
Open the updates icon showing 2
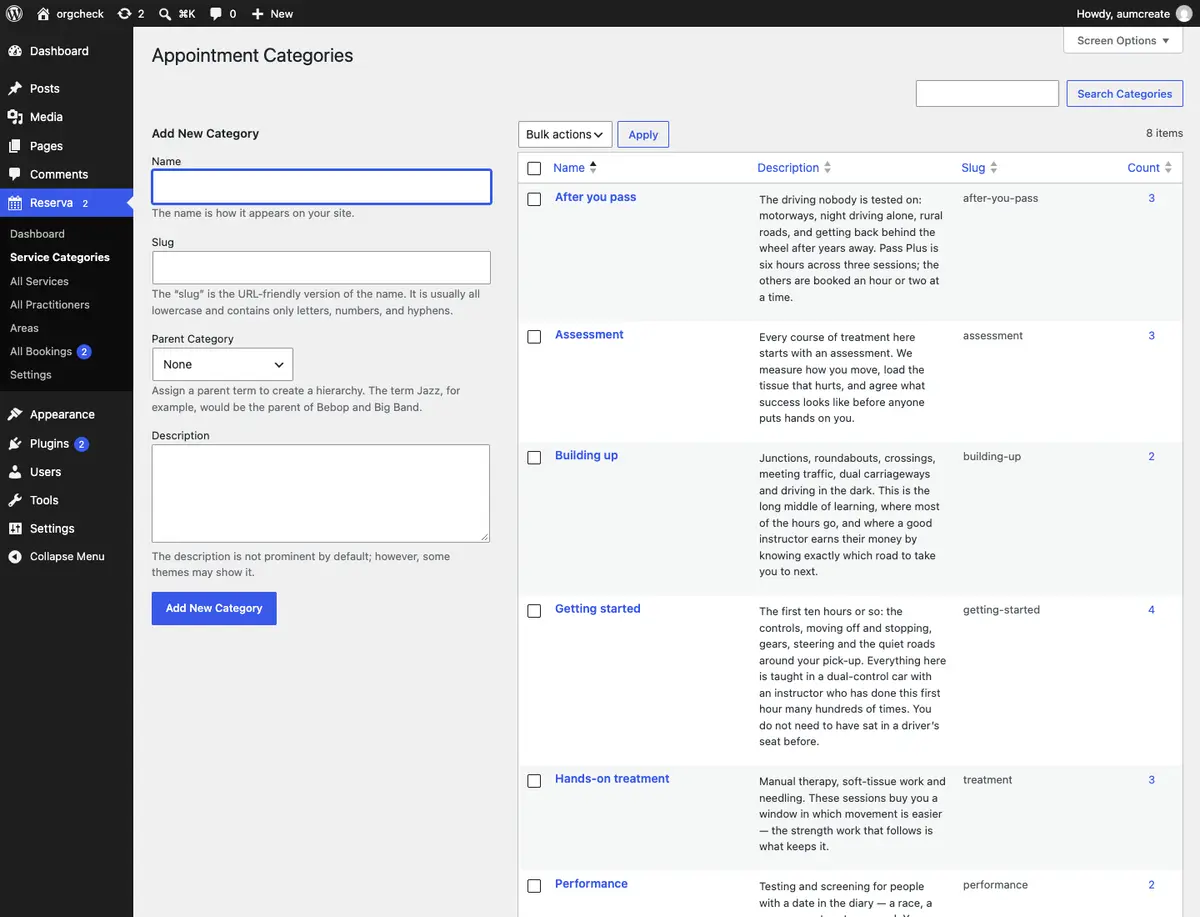[x=123, y=14]
